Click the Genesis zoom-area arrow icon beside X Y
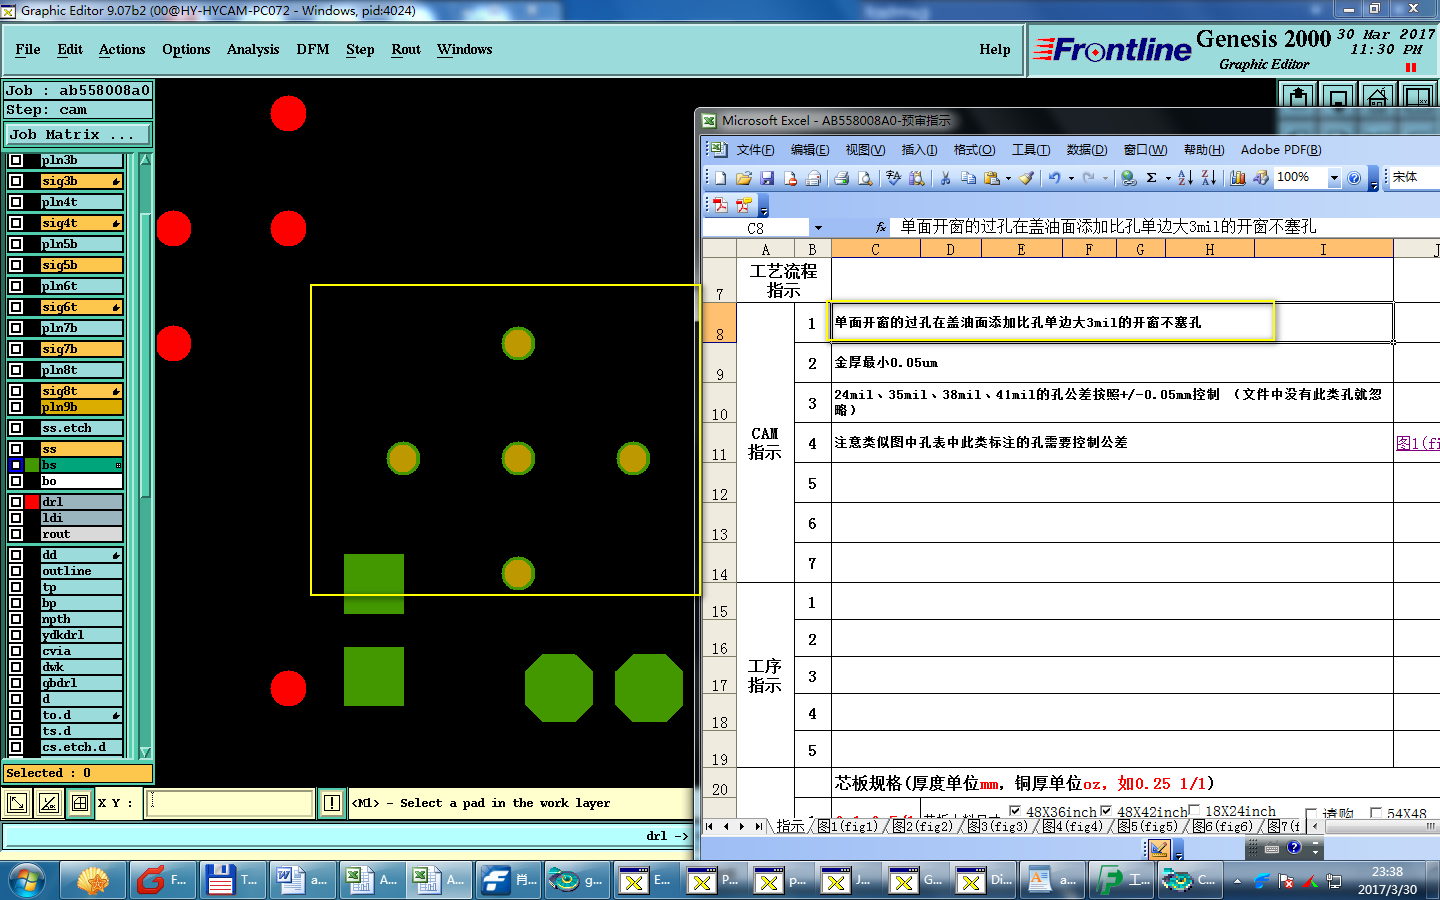The height and width of the screenshot is (900, 1440). tap(17, 803)
